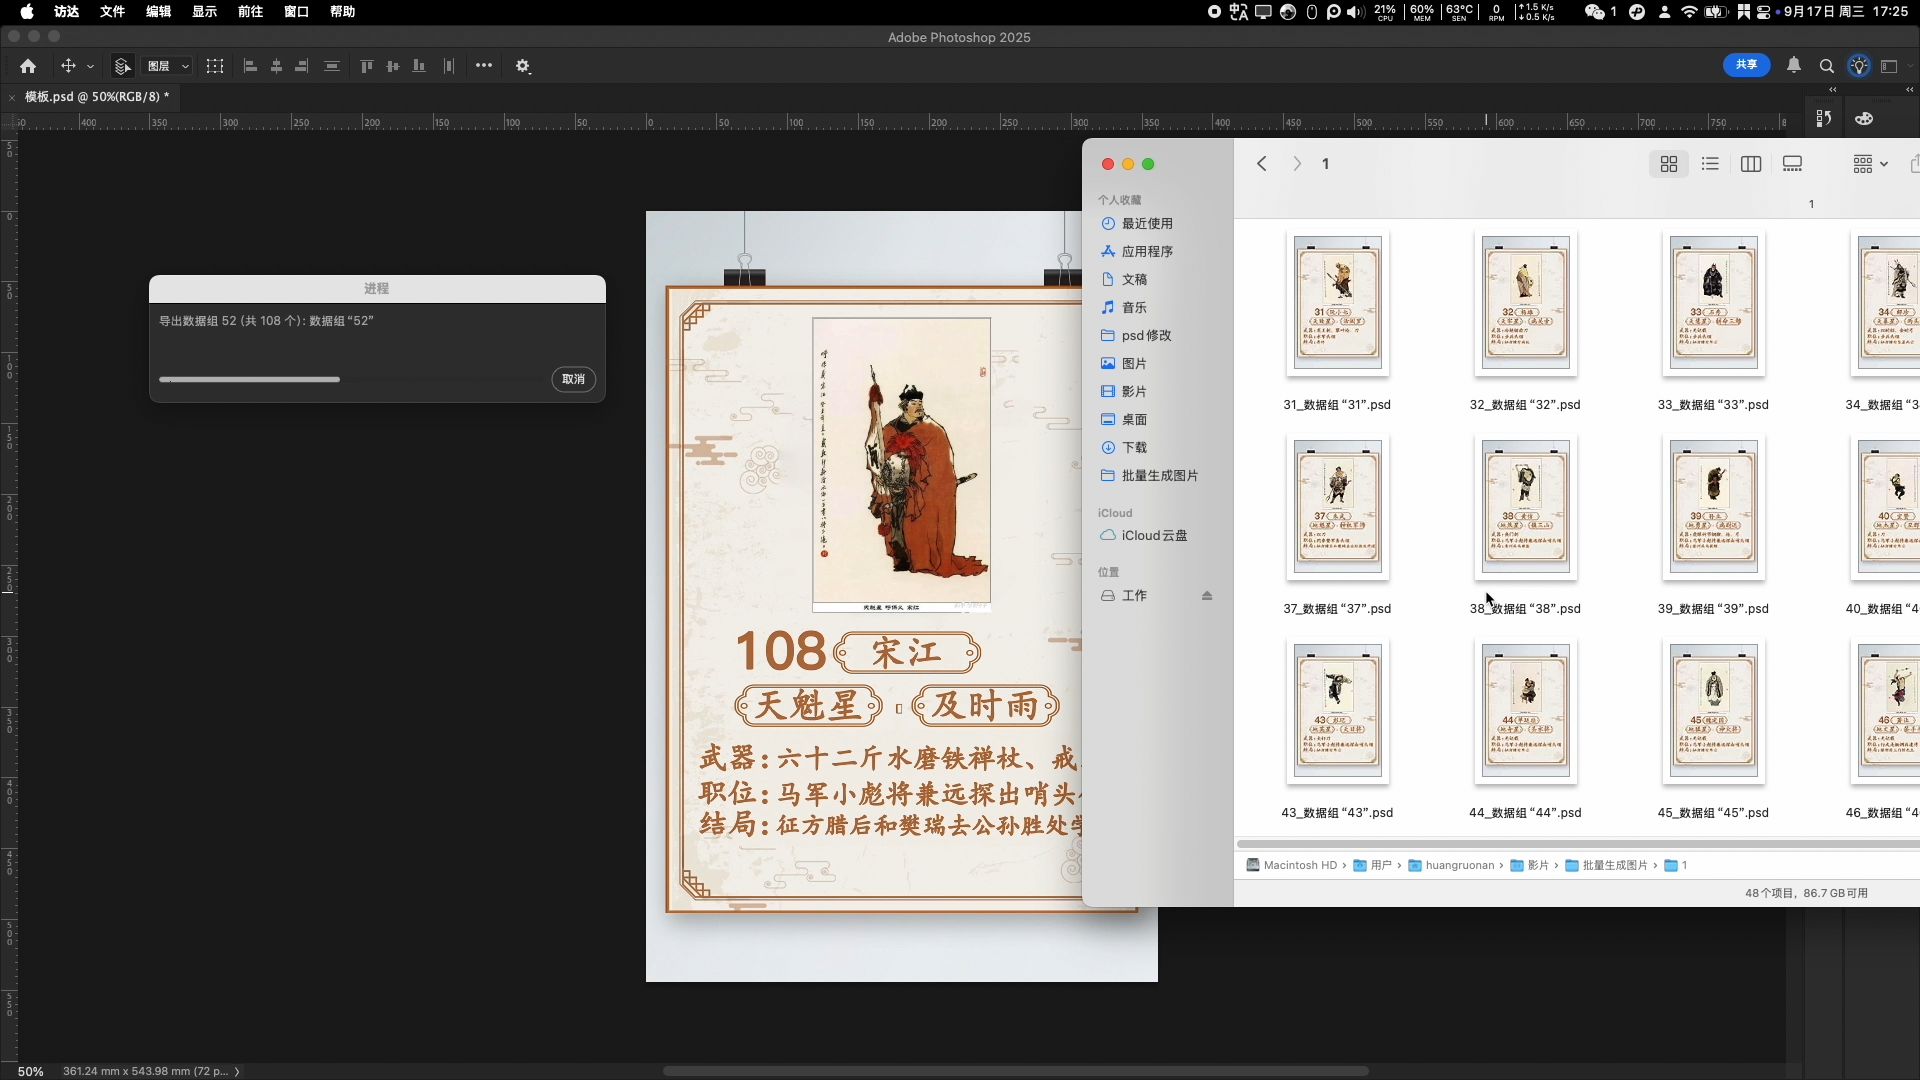1920x1080 pixels.
Task: Open the Move tool preset dropdown arrow
Action: click(x=90, y=66)
